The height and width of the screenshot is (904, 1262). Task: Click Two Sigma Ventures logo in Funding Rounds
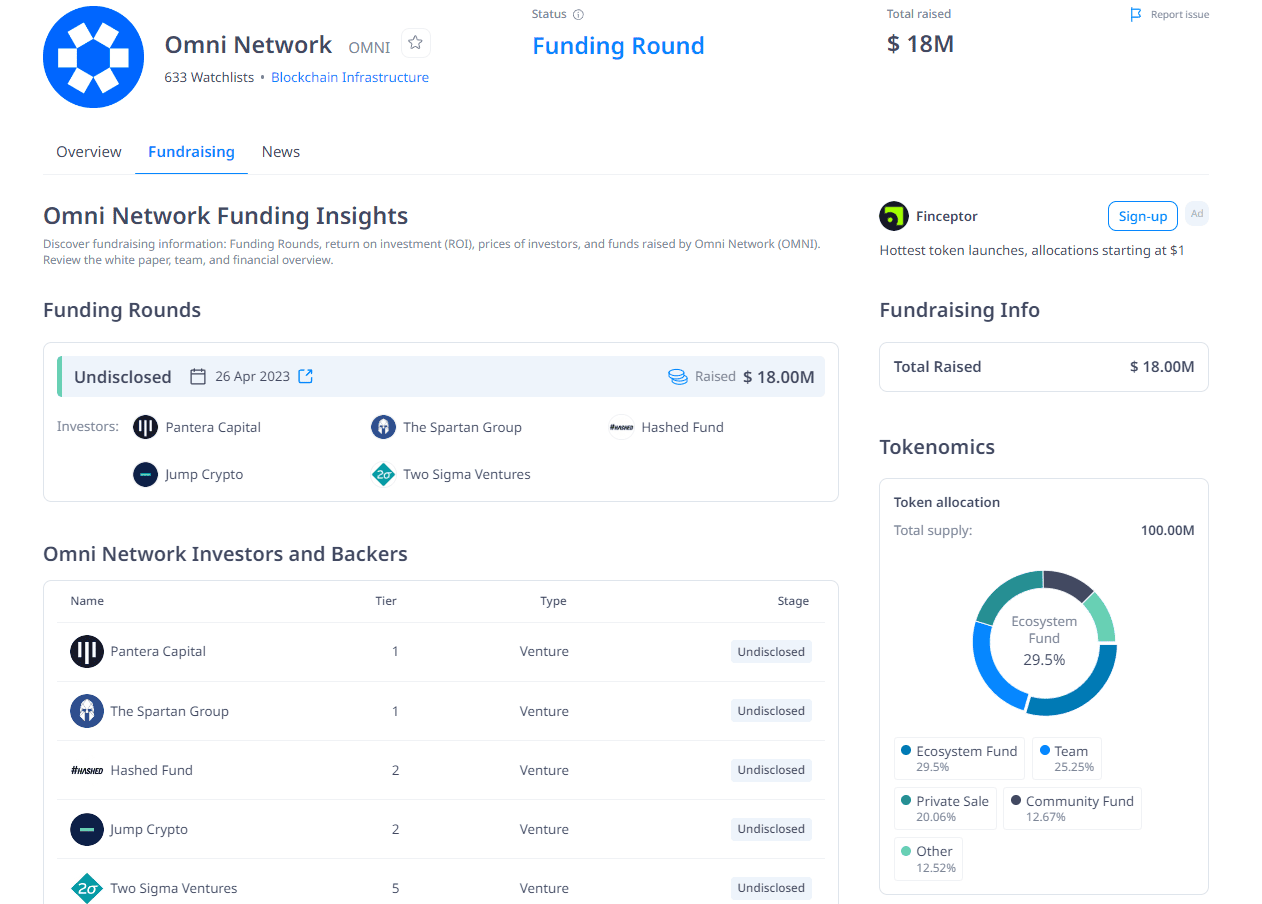tap(383, 474)
